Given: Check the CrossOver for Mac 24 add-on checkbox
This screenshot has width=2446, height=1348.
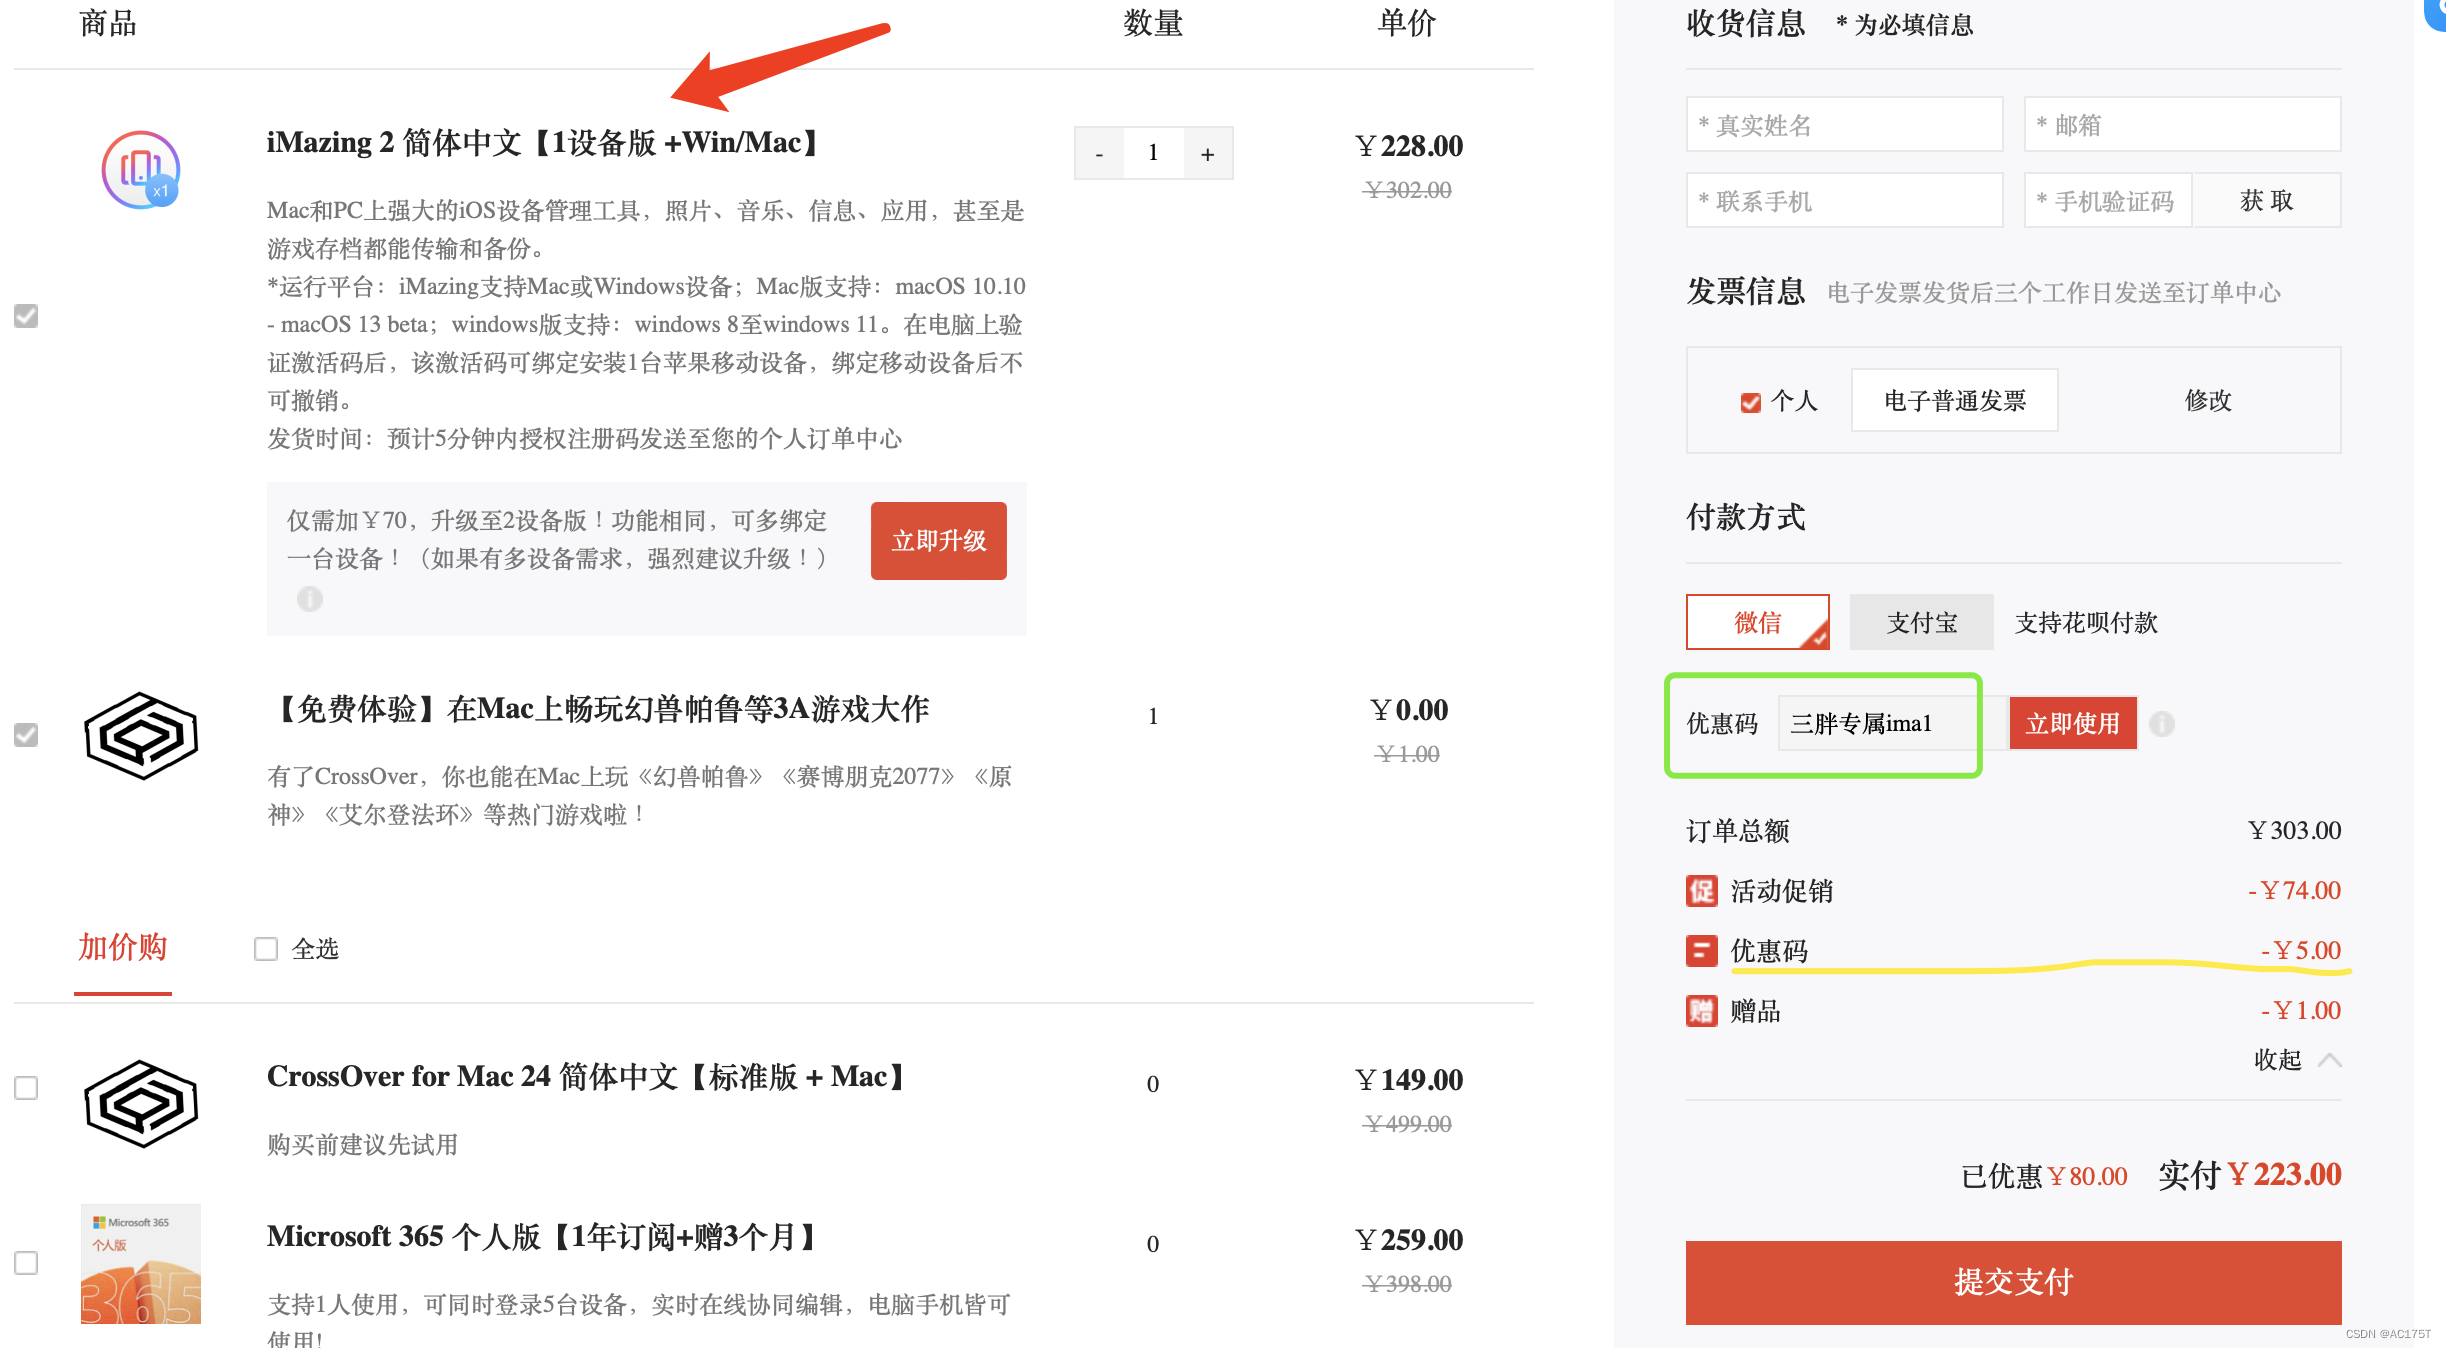Looking at the screenshot, I should click(x=26, y=1088).
